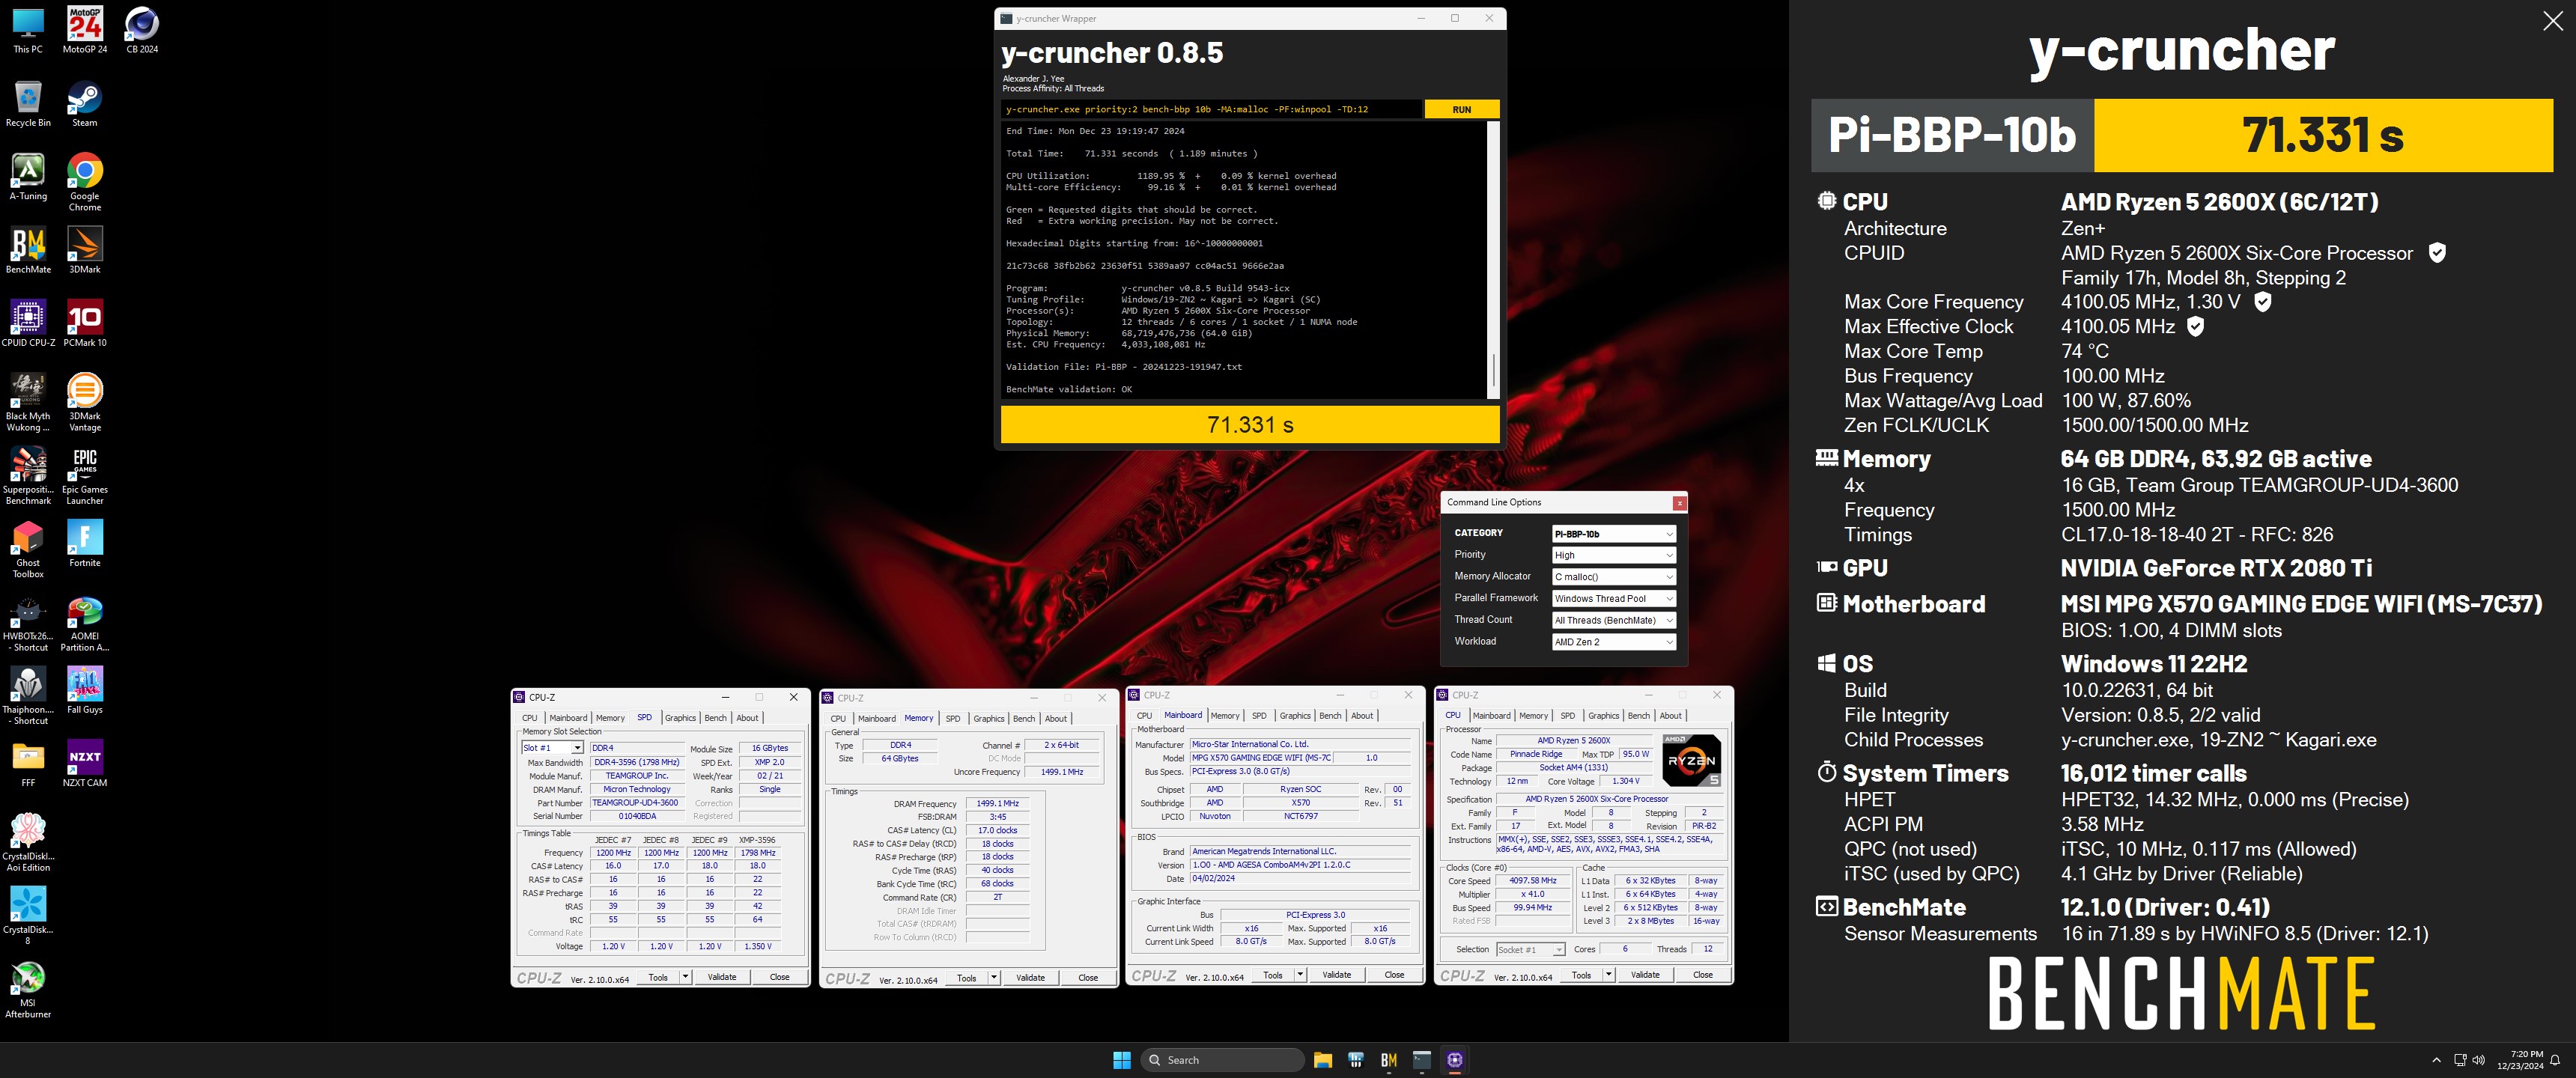The image size is (2576, 1078).
Task: Open the NZXT CAM desktop shortcut
Action: coord(85,763)
